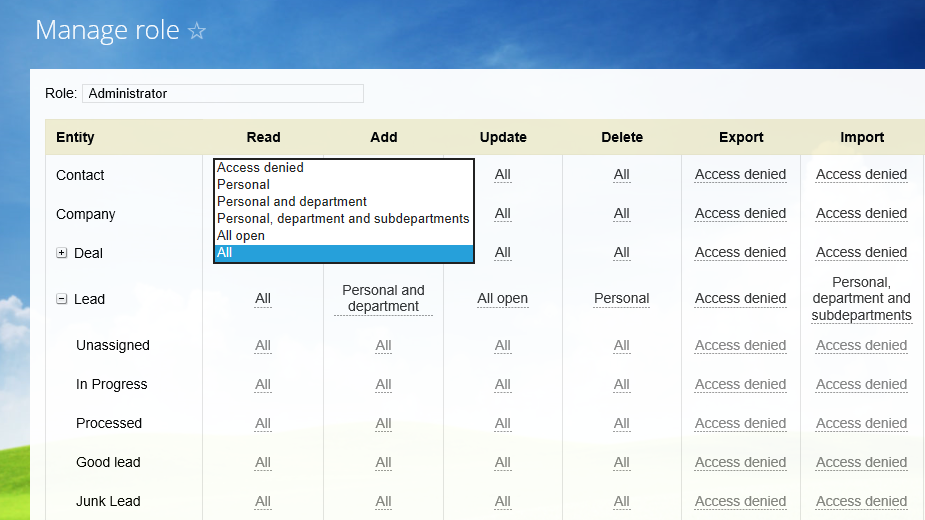Open Lead Read permission 'All'
The width and height of the screenshot is (925, 520).
pos(263,299)
